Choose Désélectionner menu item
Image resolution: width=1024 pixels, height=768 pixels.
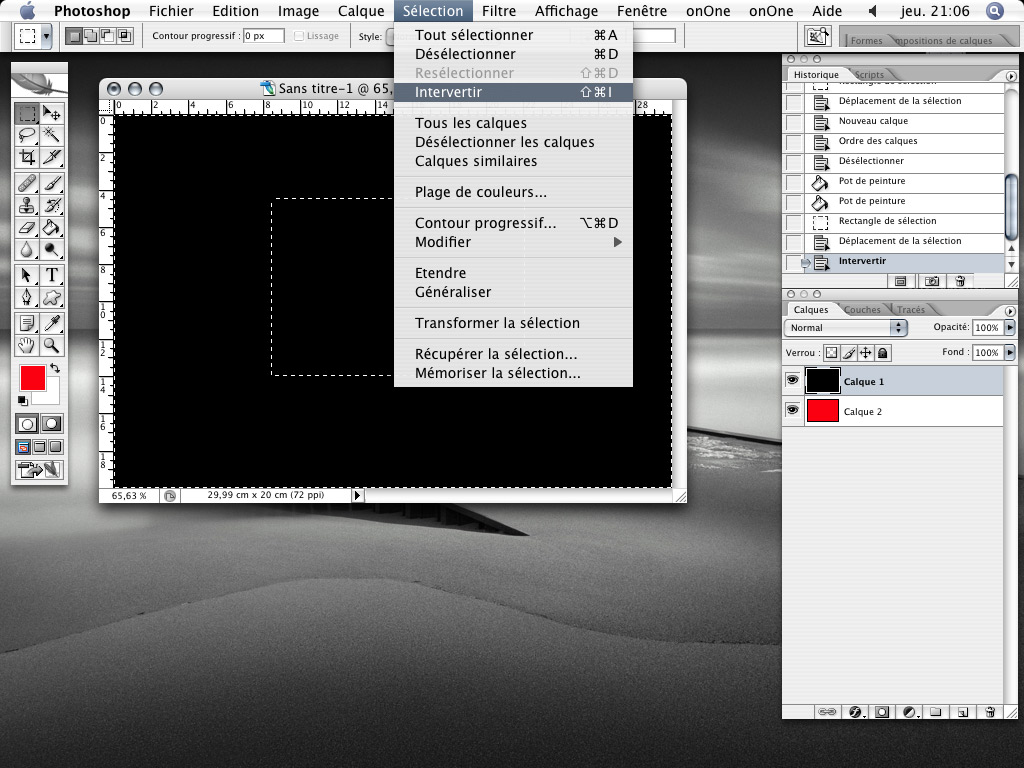pos(513,54)
